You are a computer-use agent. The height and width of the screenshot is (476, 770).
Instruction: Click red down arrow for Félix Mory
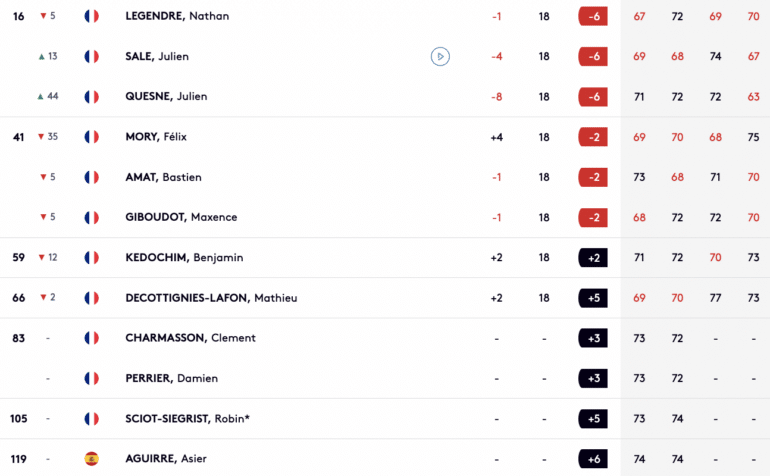(x=41, y=137)
